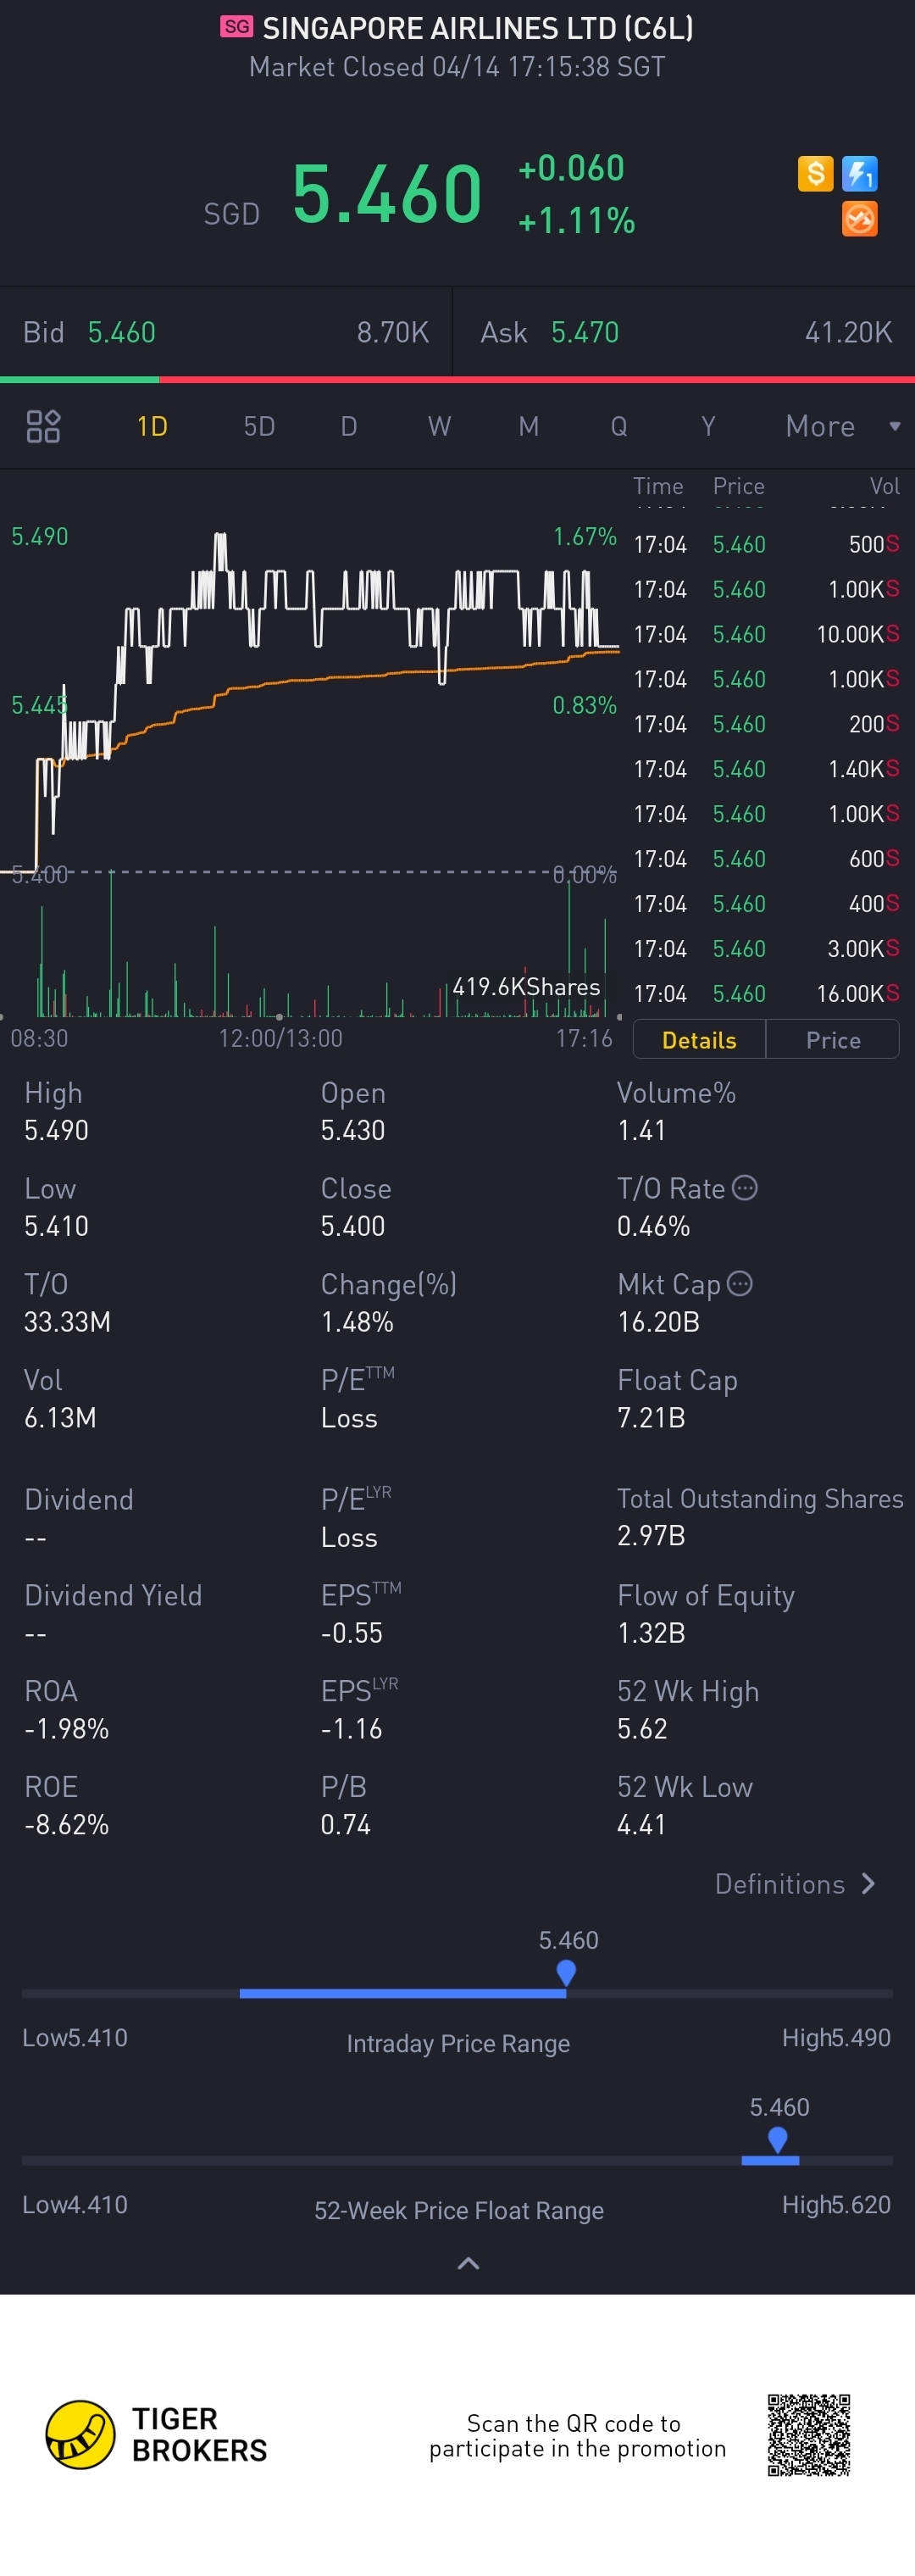Switch to the D (daily) chart tab
The height and width of the screenshot is (2576, 915).
349,426
